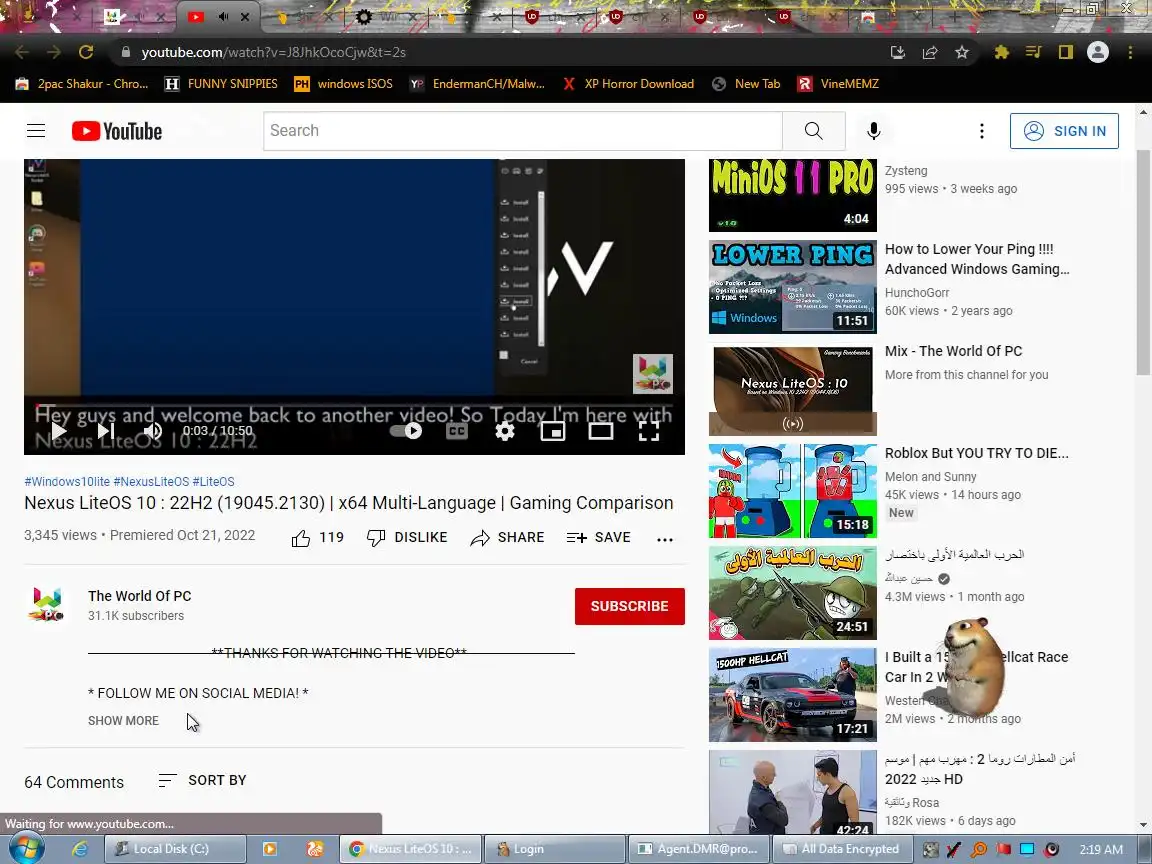Click the address bar URL

273,52
